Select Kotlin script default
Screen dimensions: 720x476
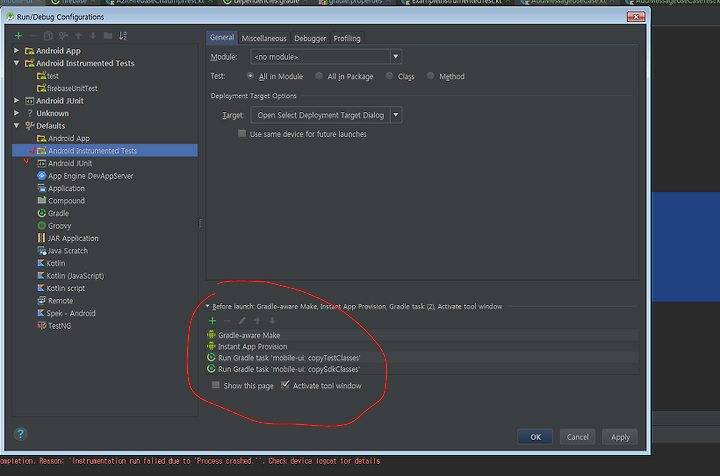coord(61,288)
